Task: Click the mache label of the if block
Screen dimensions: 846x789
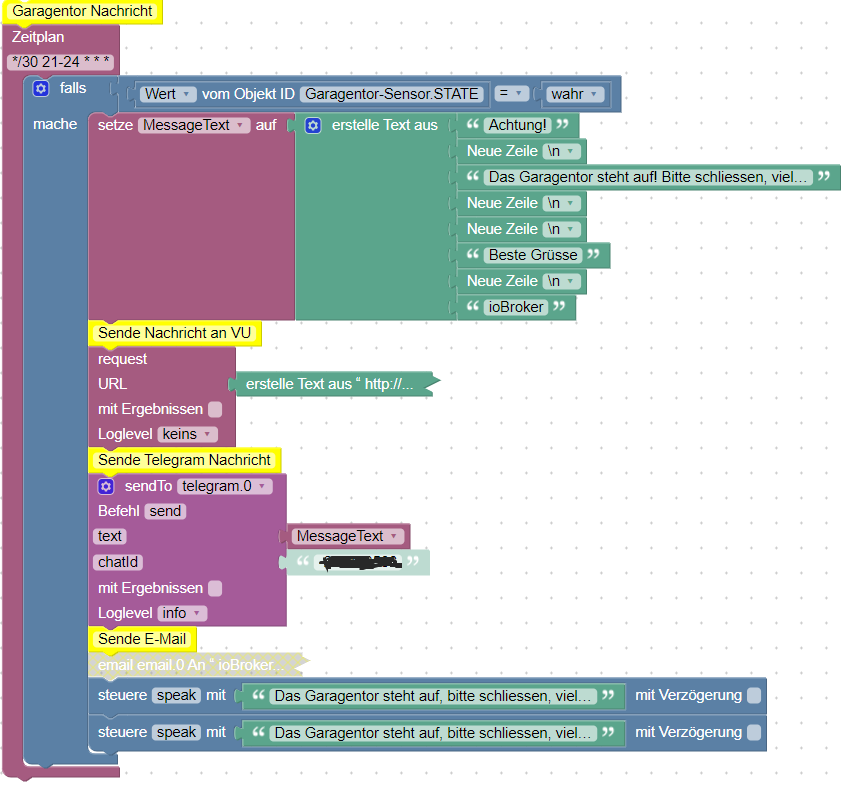Action: pyautogui.click(x=55, y=125)
